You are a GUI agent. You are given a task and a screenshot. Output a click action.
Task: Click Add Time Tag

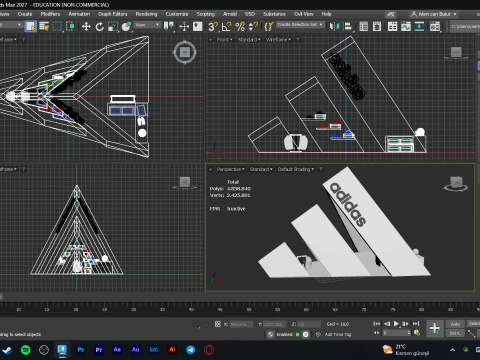tap(338, 334)
